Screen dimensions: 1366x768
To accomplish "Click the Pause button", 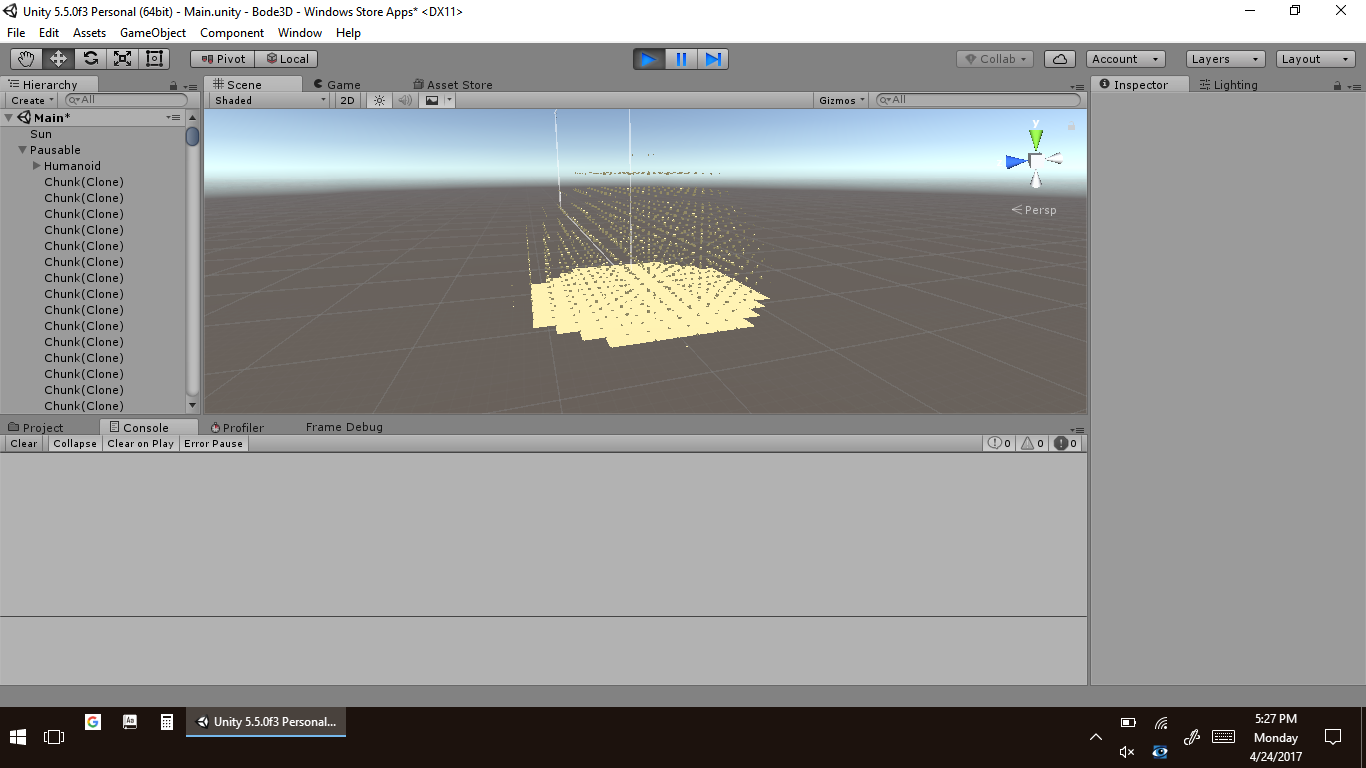I will [681, 59].
